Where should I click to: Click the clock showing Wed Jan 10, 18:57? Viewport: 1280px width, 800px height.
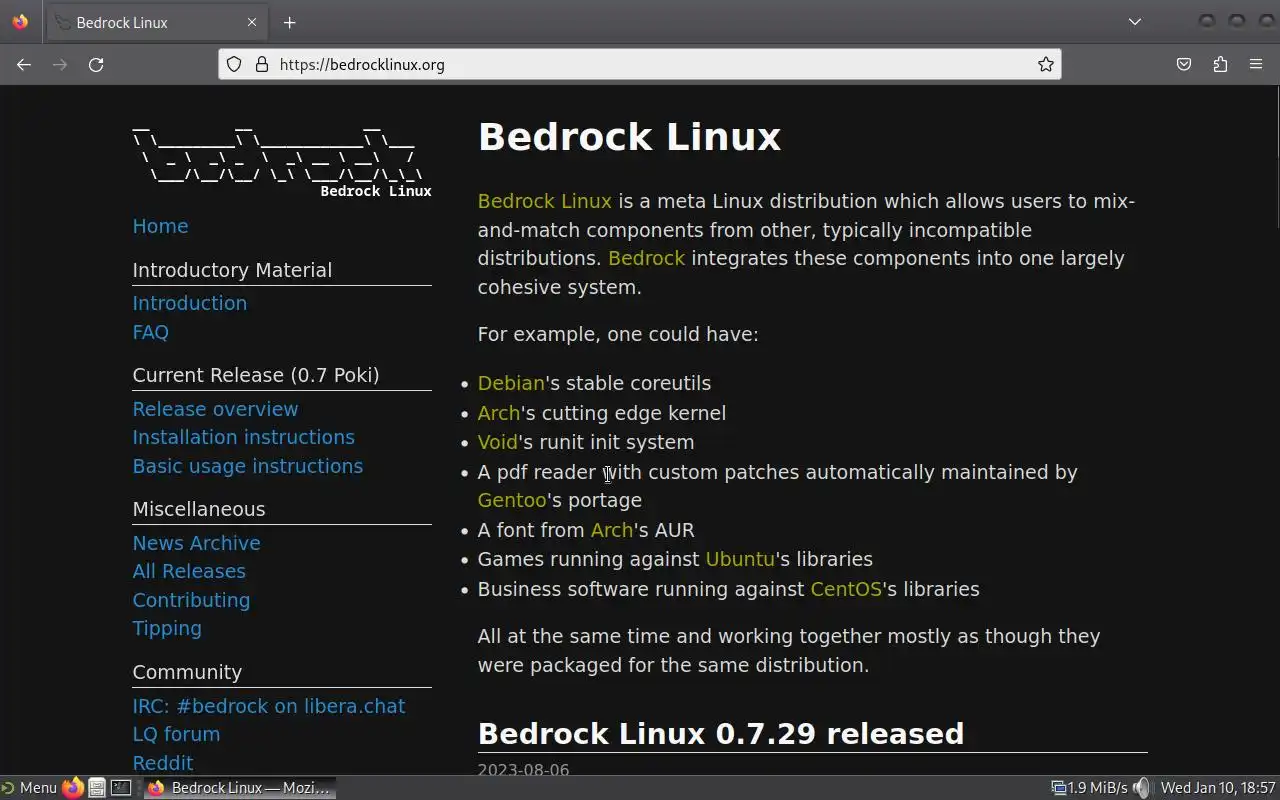point(1218,788)
